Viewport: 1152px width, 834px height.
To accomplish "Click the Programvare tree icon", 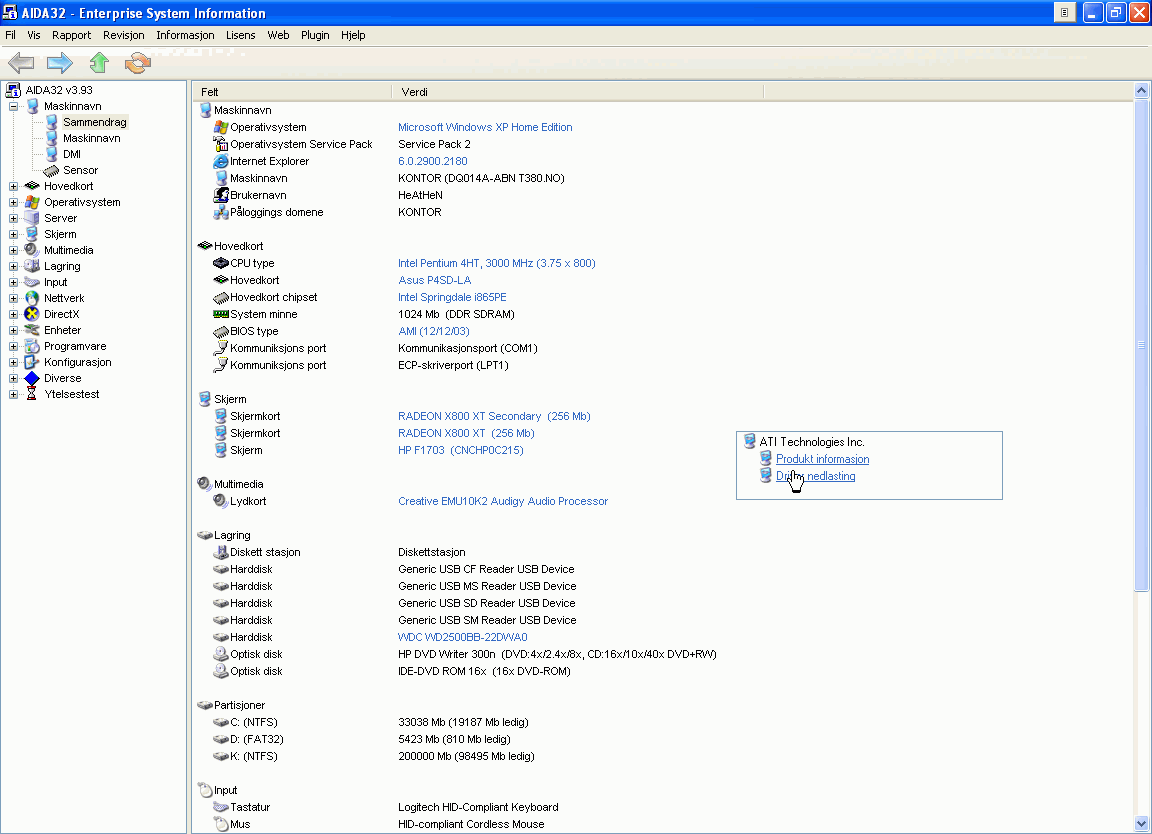I will pyautogui.click(x=32, y=346).
